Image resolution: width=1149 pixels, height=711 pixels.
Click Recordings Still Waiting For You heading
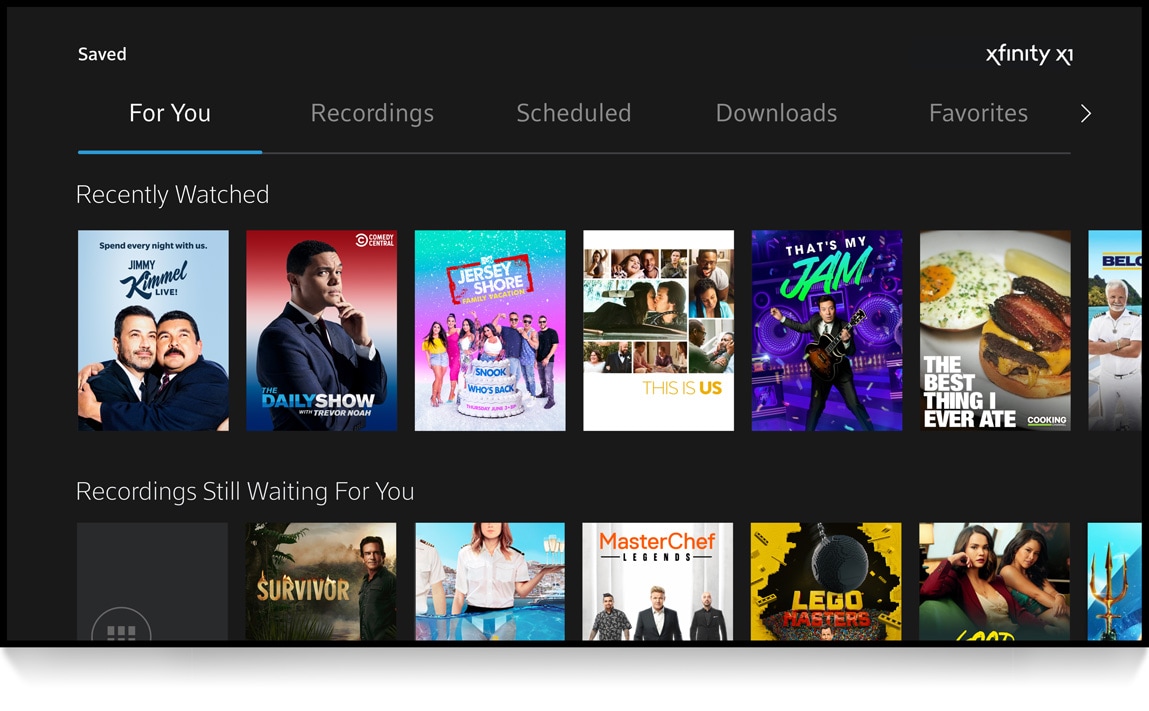pos(245,491)
